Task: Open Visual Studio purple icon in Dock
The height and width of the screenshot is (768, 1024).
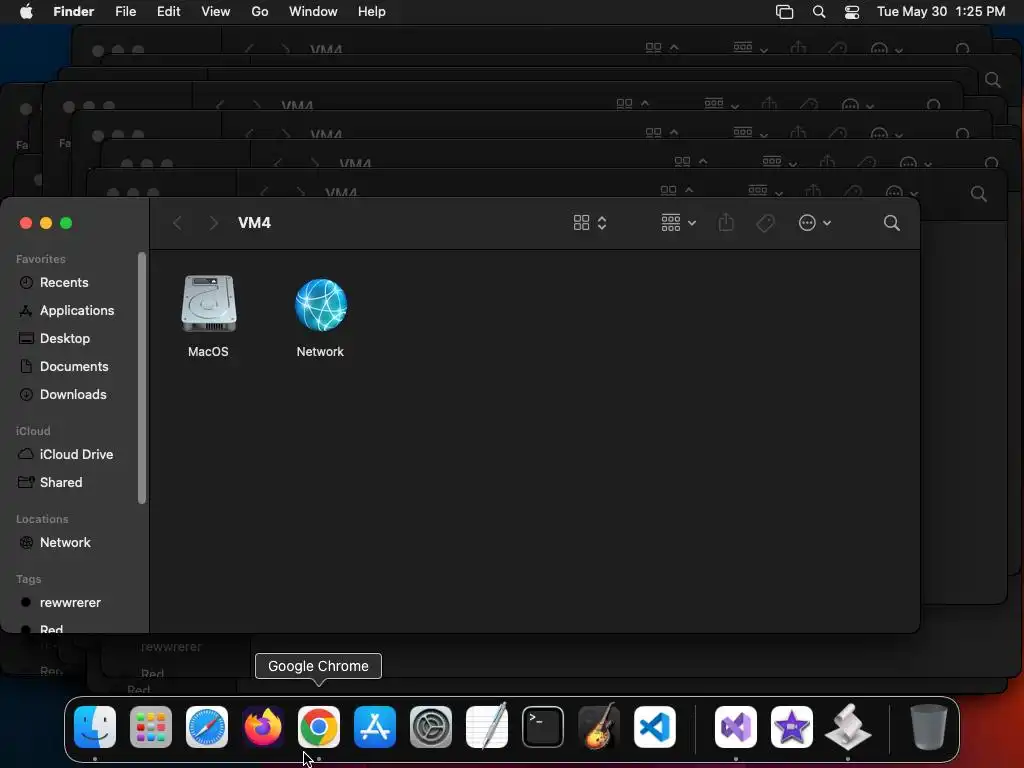Action: (736, 727)
